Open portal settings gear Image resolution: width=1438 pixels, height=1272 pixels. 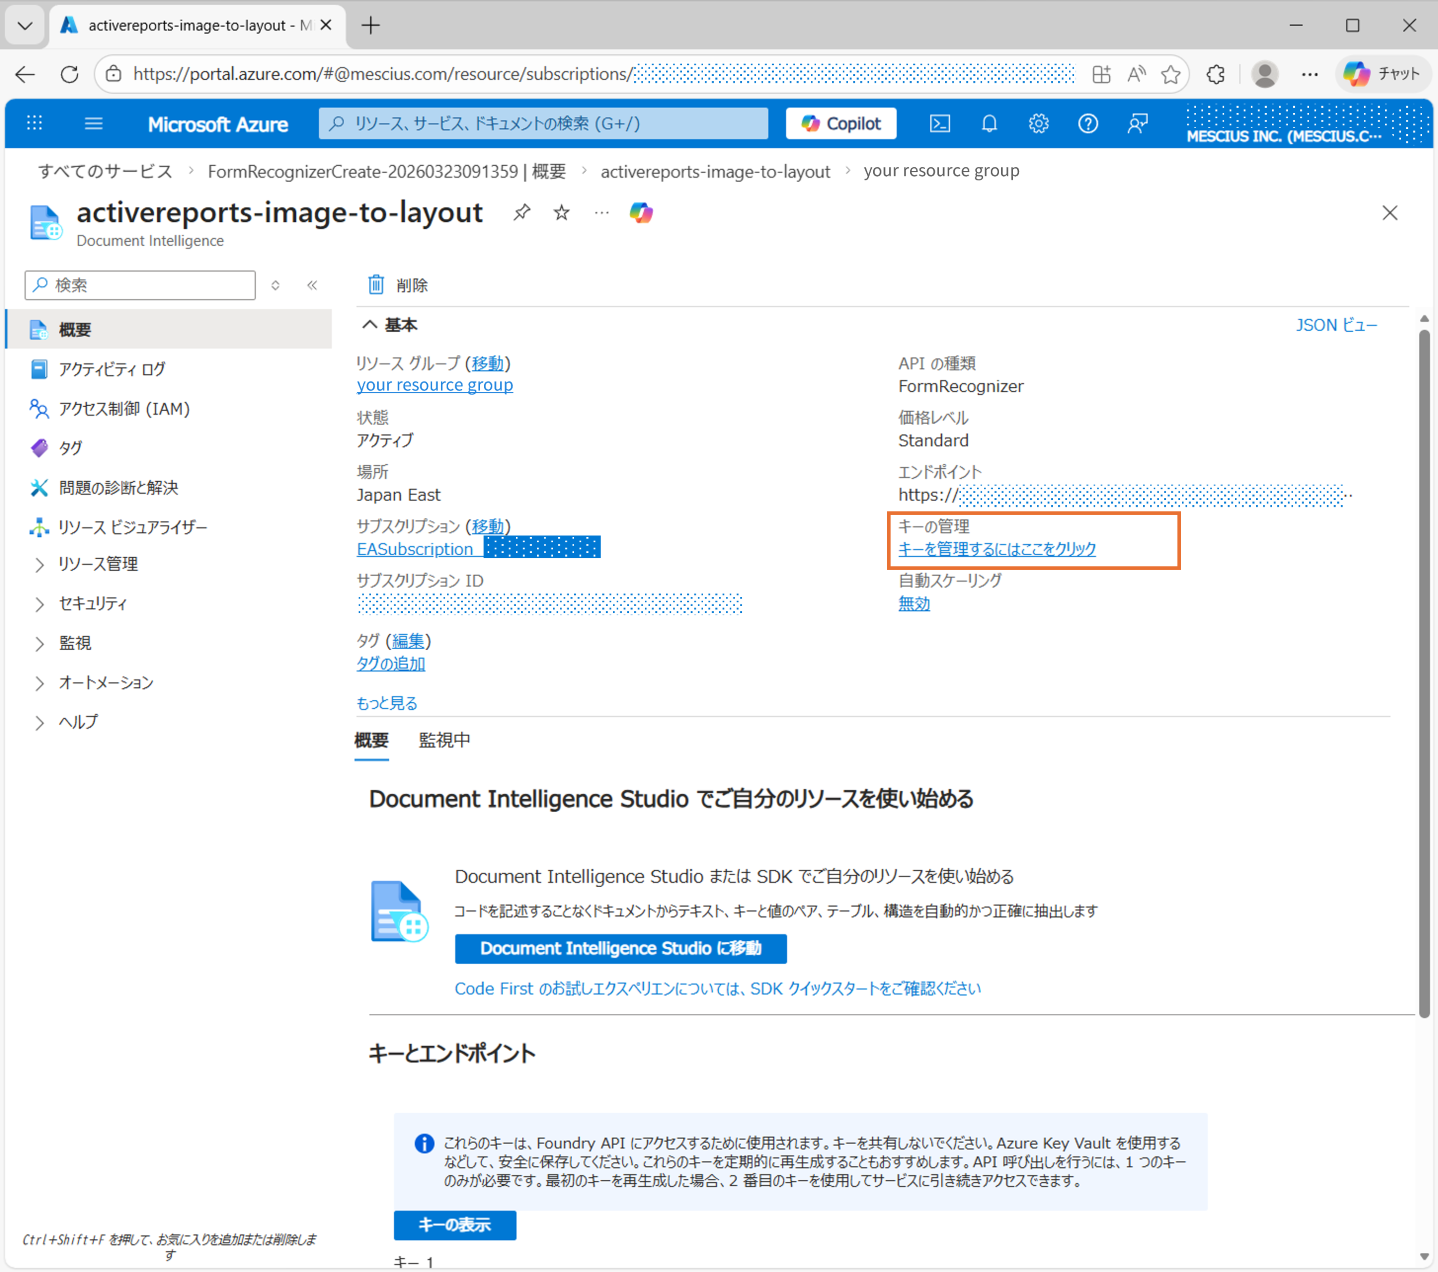point(1039,123)
